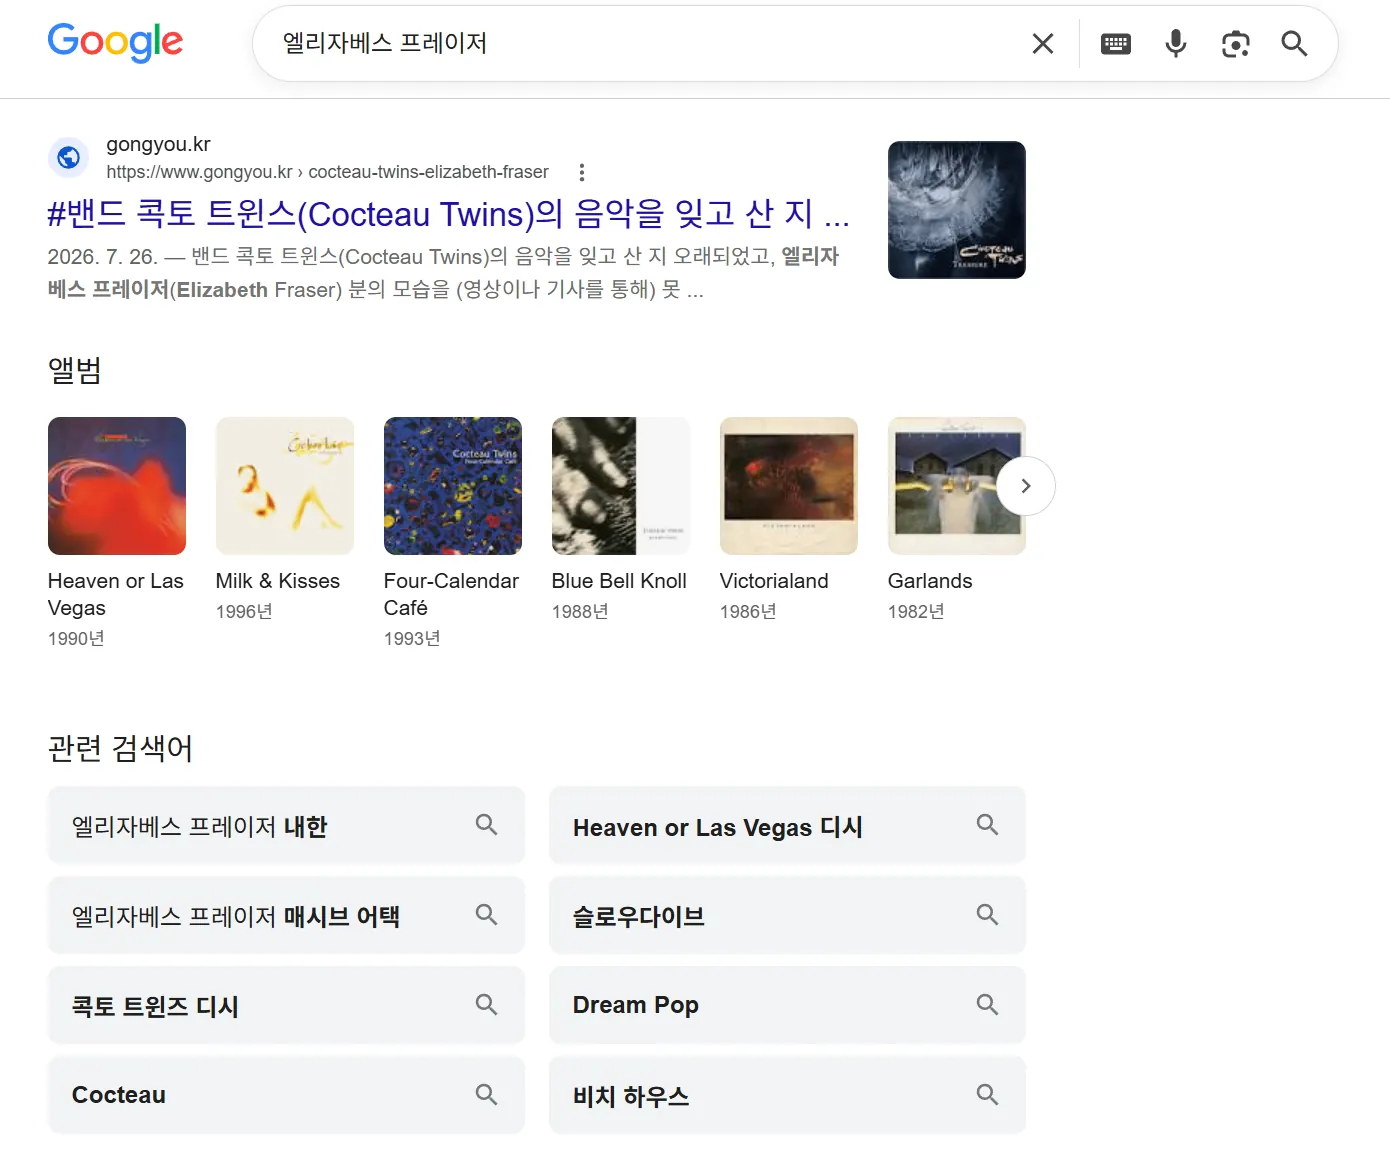1390x1149 pixels.
Task: Click magnifier icon in Cocteau row
Action: coord(486,1095)
